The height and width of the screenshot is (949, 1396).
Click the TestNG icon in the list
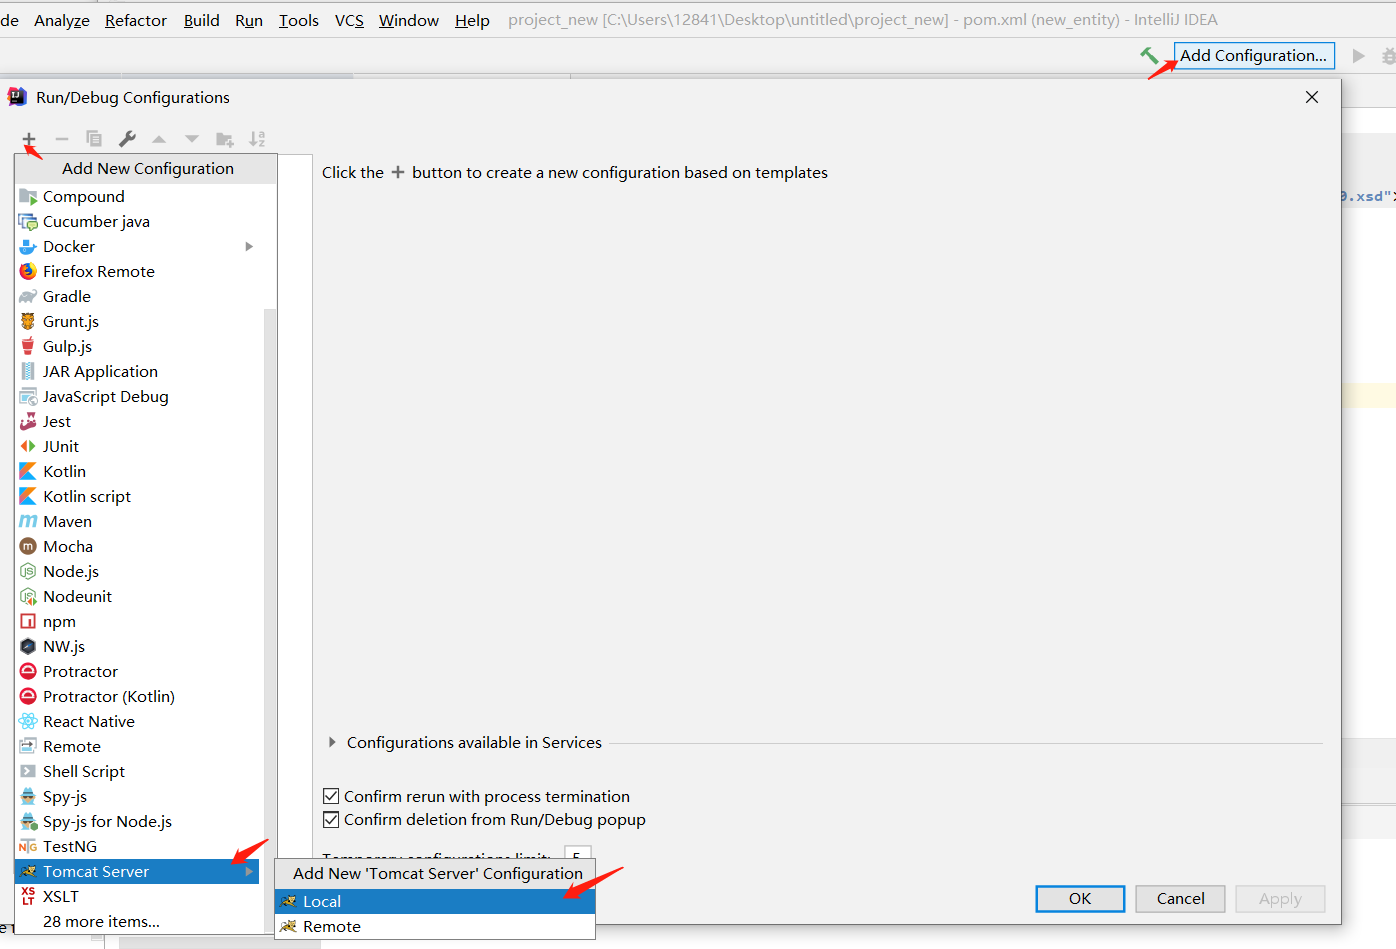coord(28,846)
